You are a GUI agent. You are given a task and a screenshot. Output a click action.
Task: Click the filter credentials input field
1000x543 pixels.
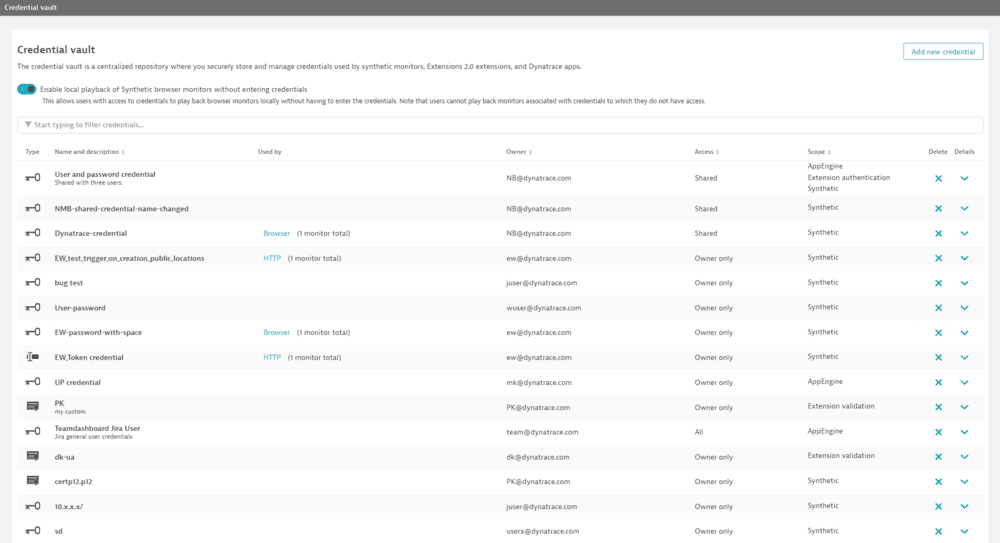click(x=500, y=125)
